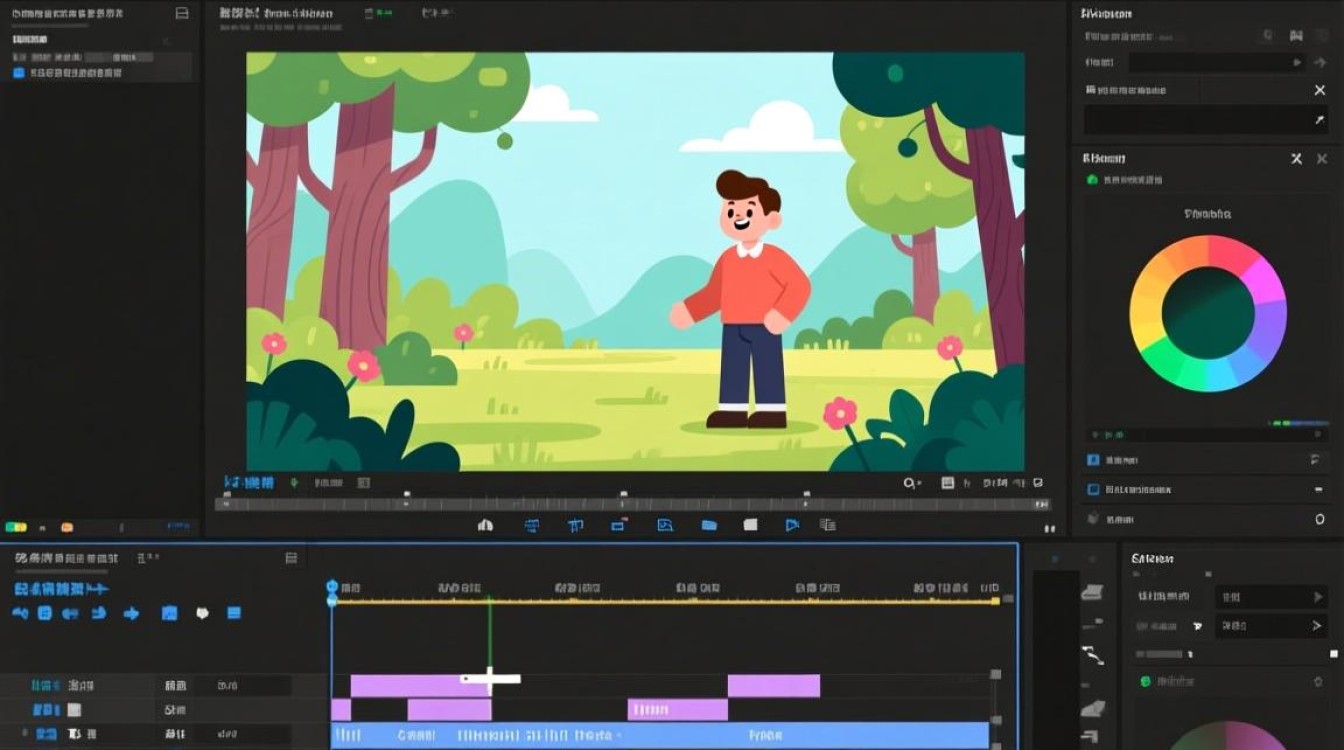1344x750 pixels.
Task: Click the blue striped list icon in timeline tools
Action: pyautogui.click(x=233, y=613)
